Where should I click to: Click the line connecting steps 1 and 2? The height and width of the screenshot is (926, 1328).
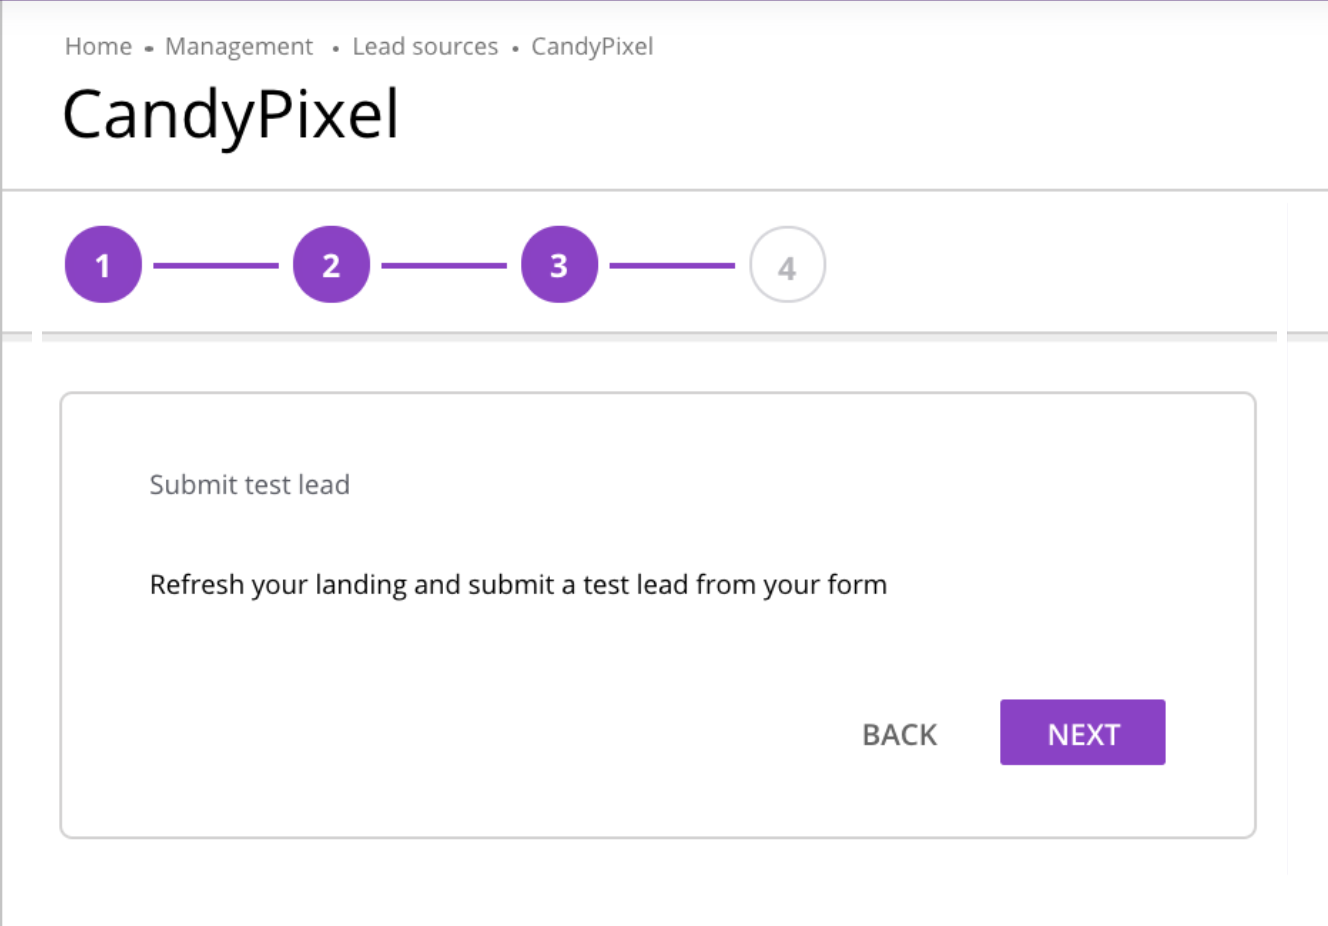coord(216,266)
